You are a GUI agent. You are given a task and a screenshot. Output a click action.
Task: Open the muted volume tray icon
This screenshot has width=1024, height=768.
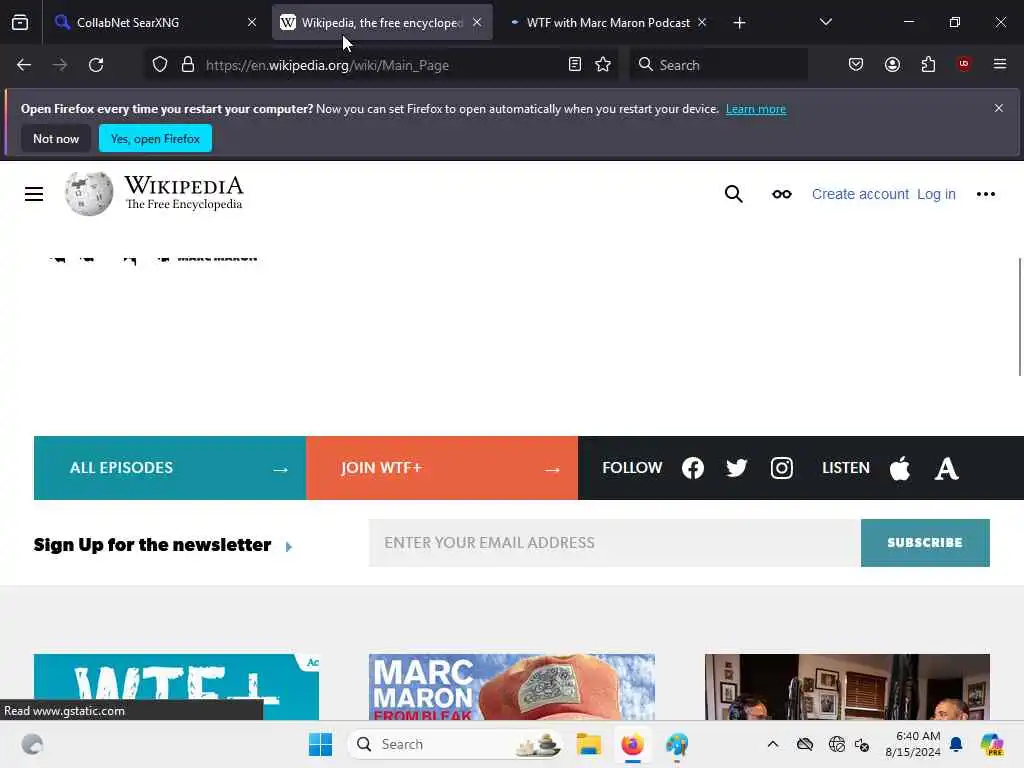(862, 744)
